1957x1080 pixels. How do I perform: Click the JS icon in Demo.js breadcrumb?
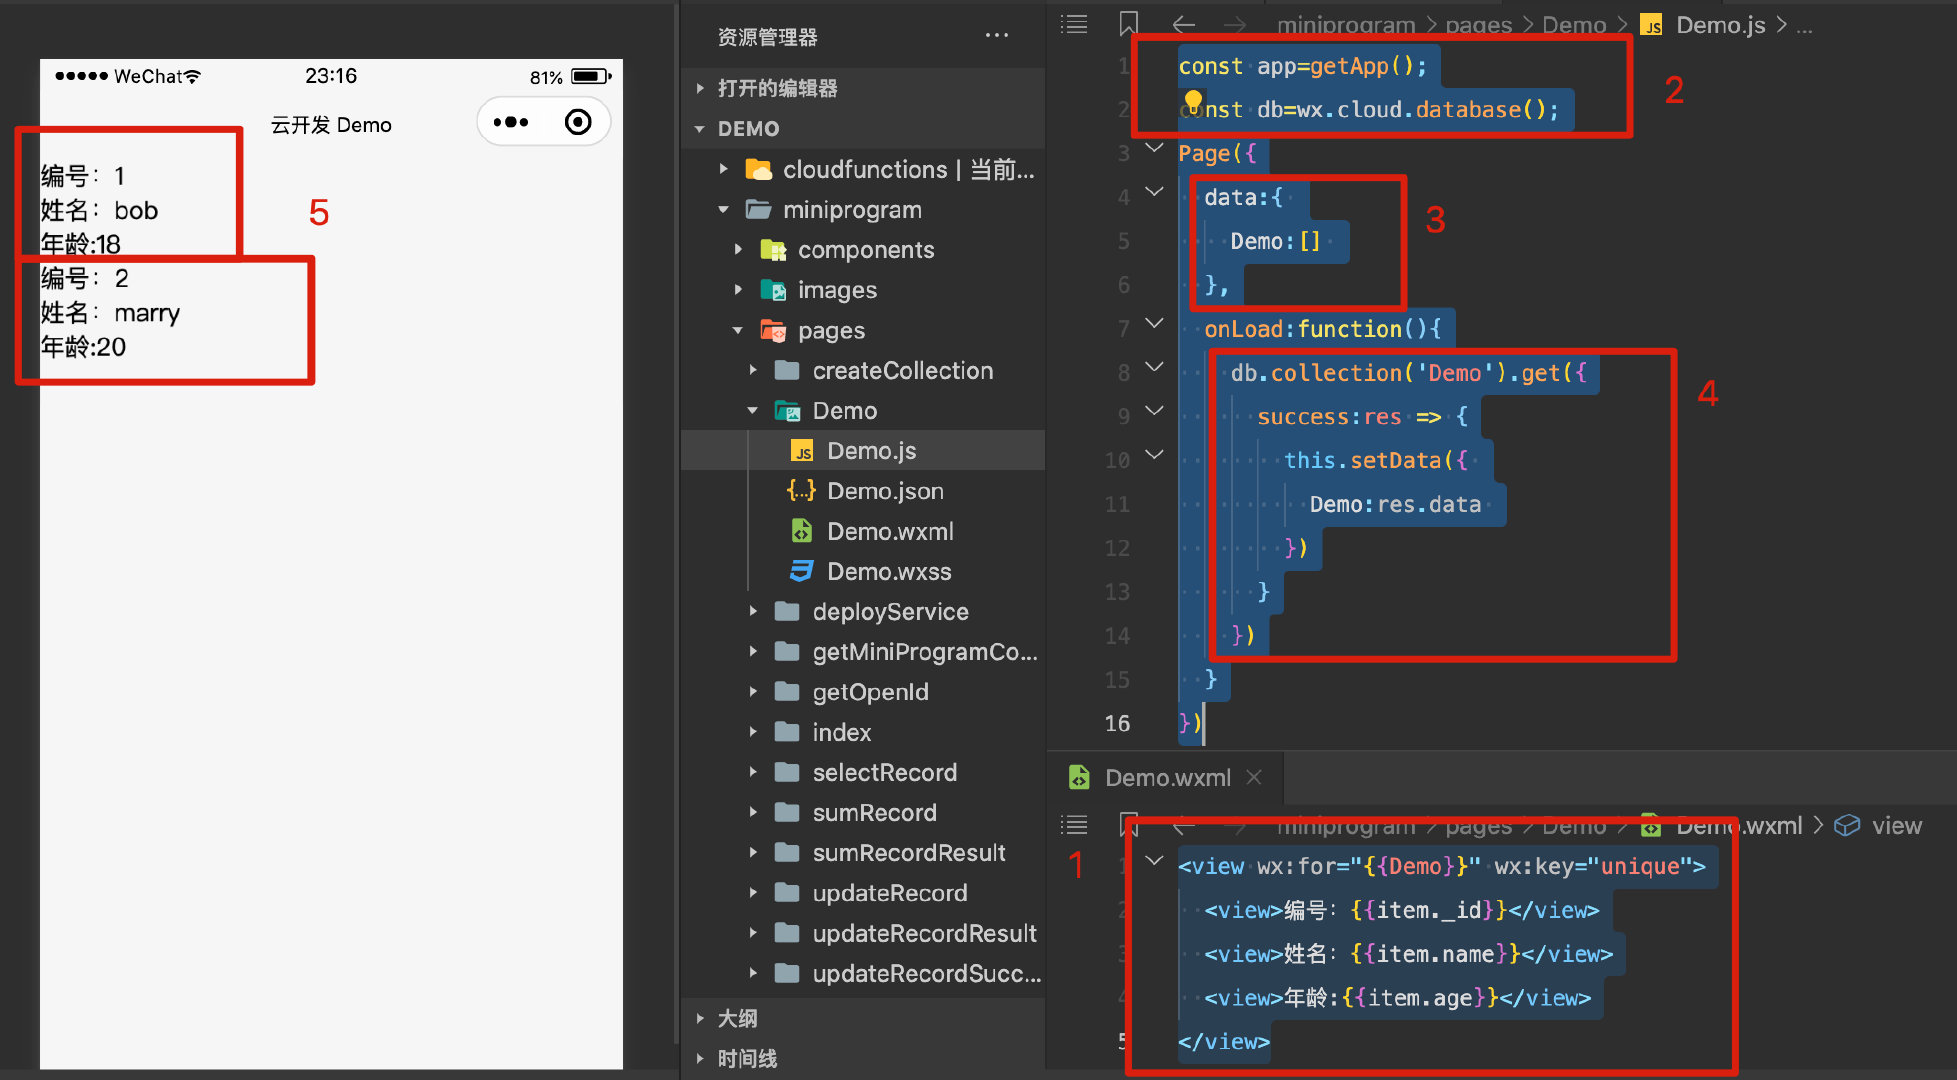(x=1652, y=25)
